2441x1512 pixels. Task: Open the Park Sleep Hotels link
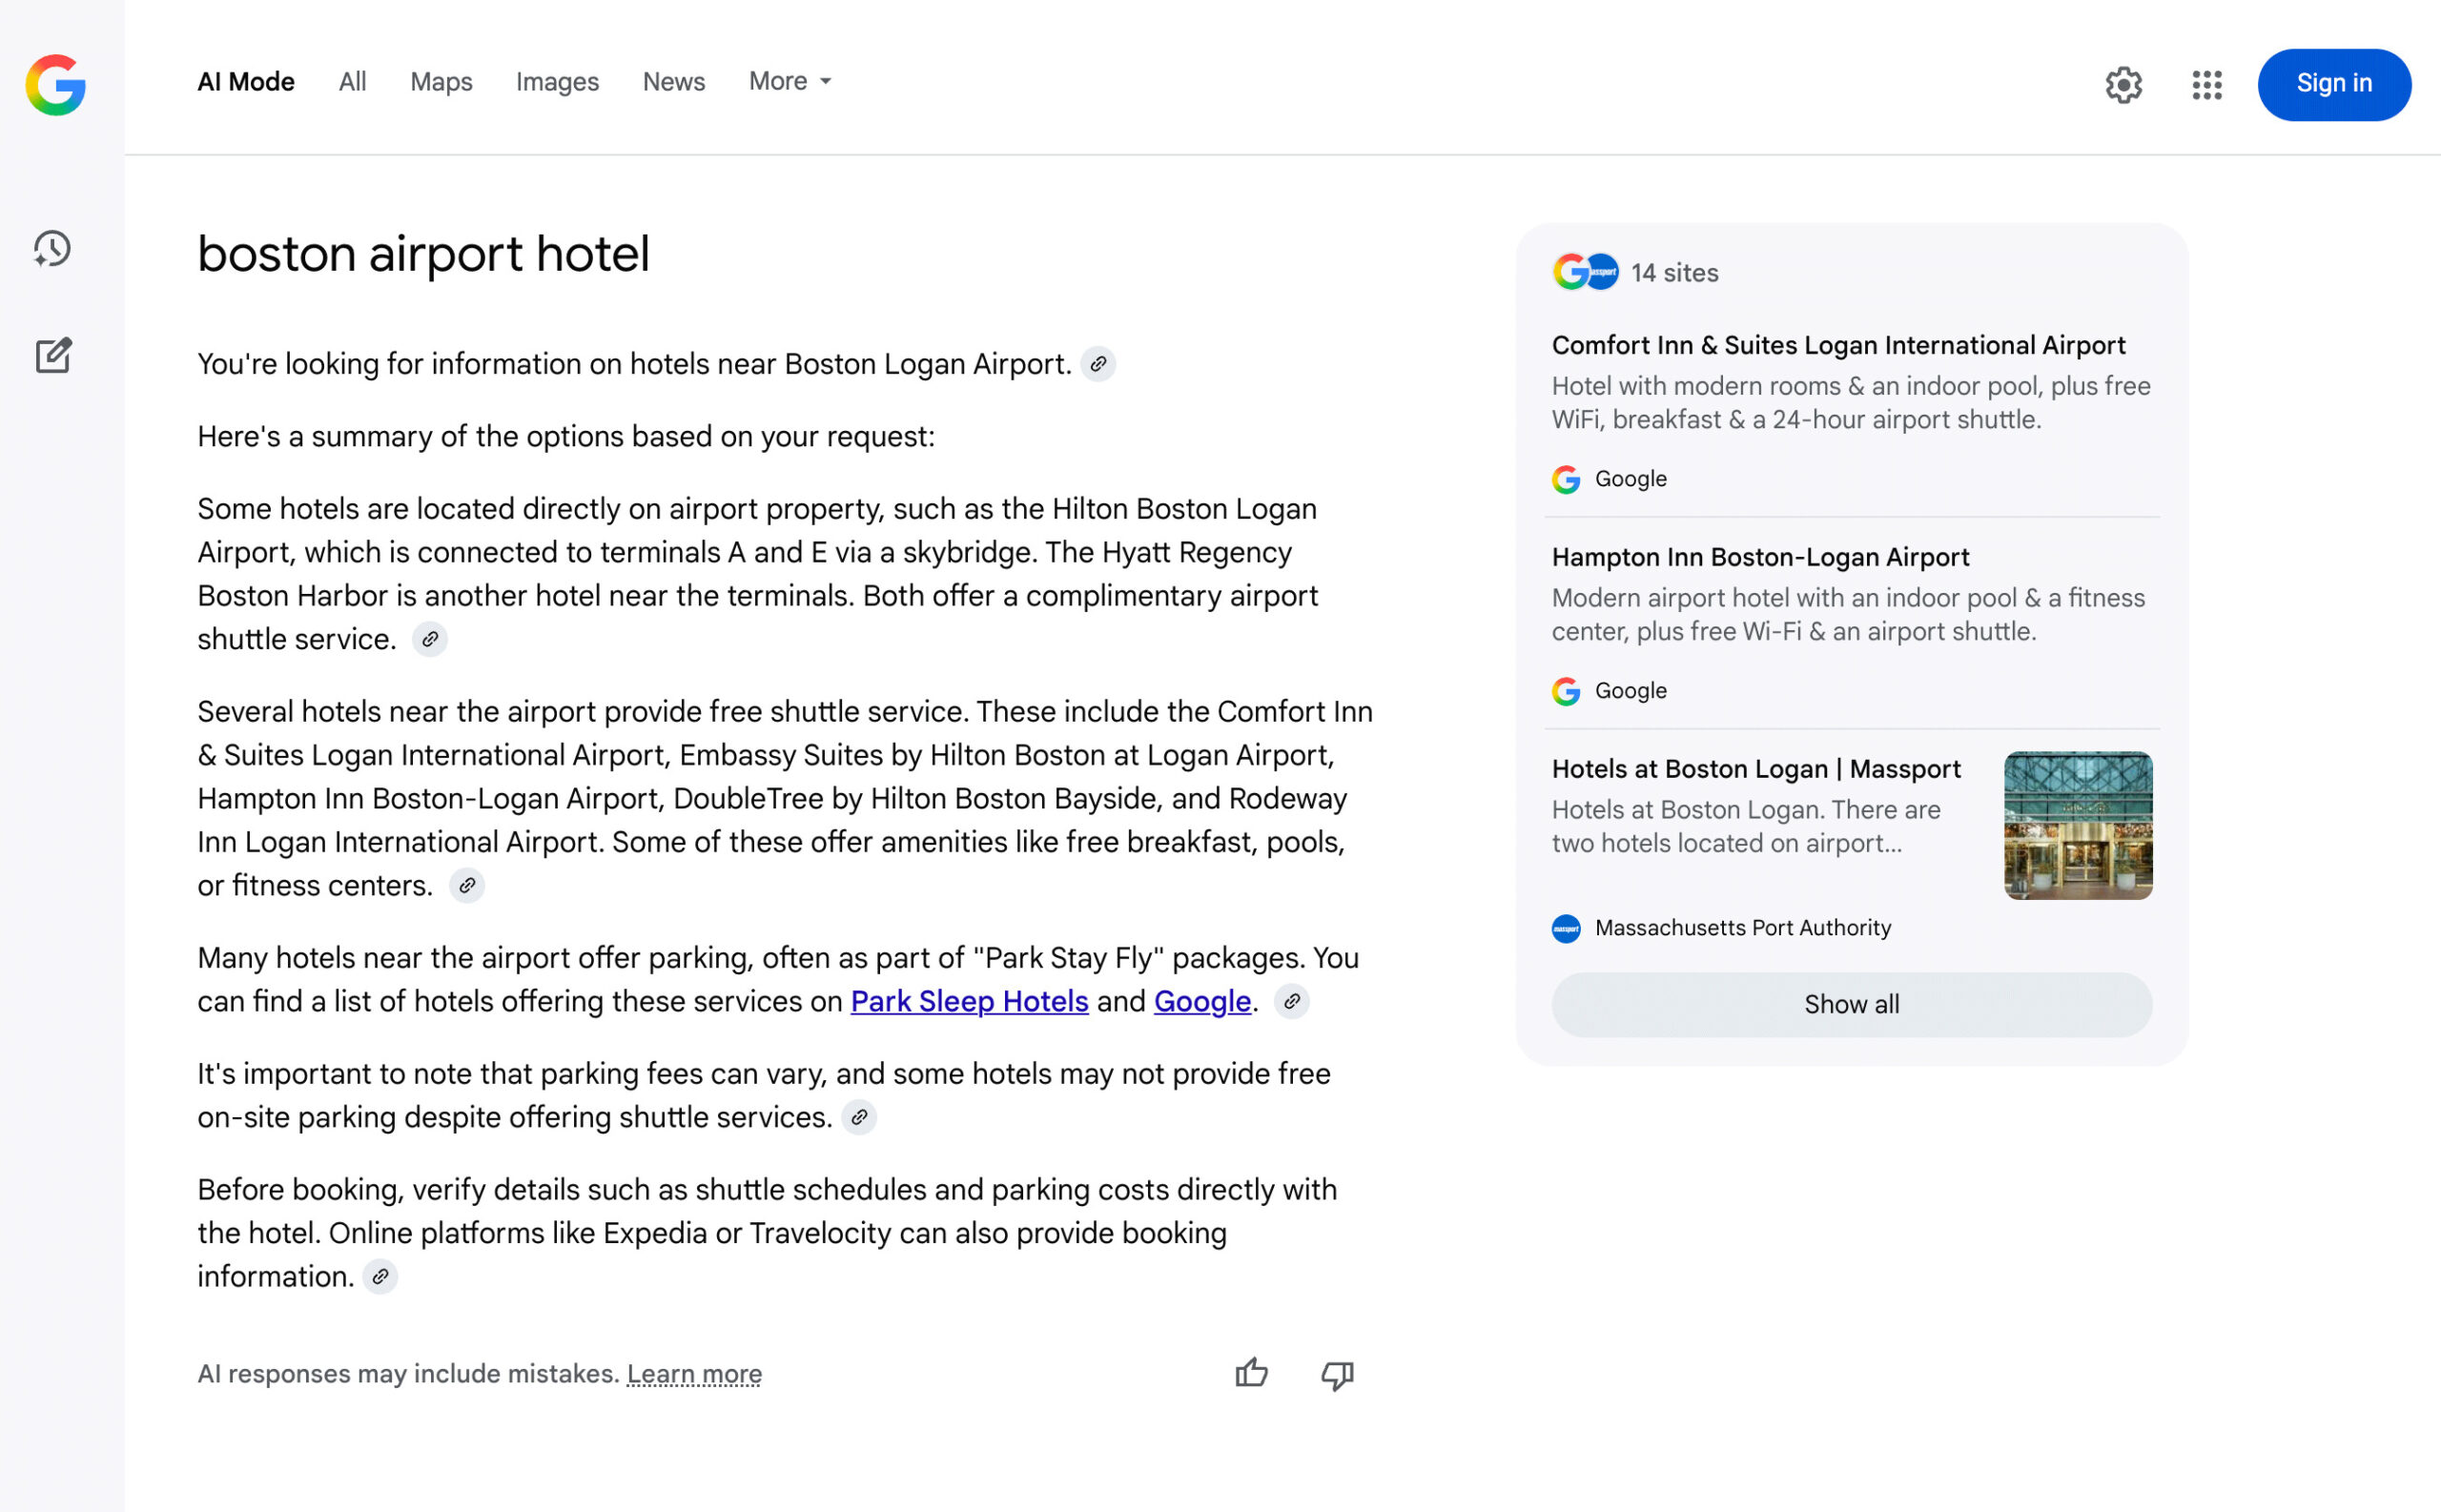[969, 1002]
